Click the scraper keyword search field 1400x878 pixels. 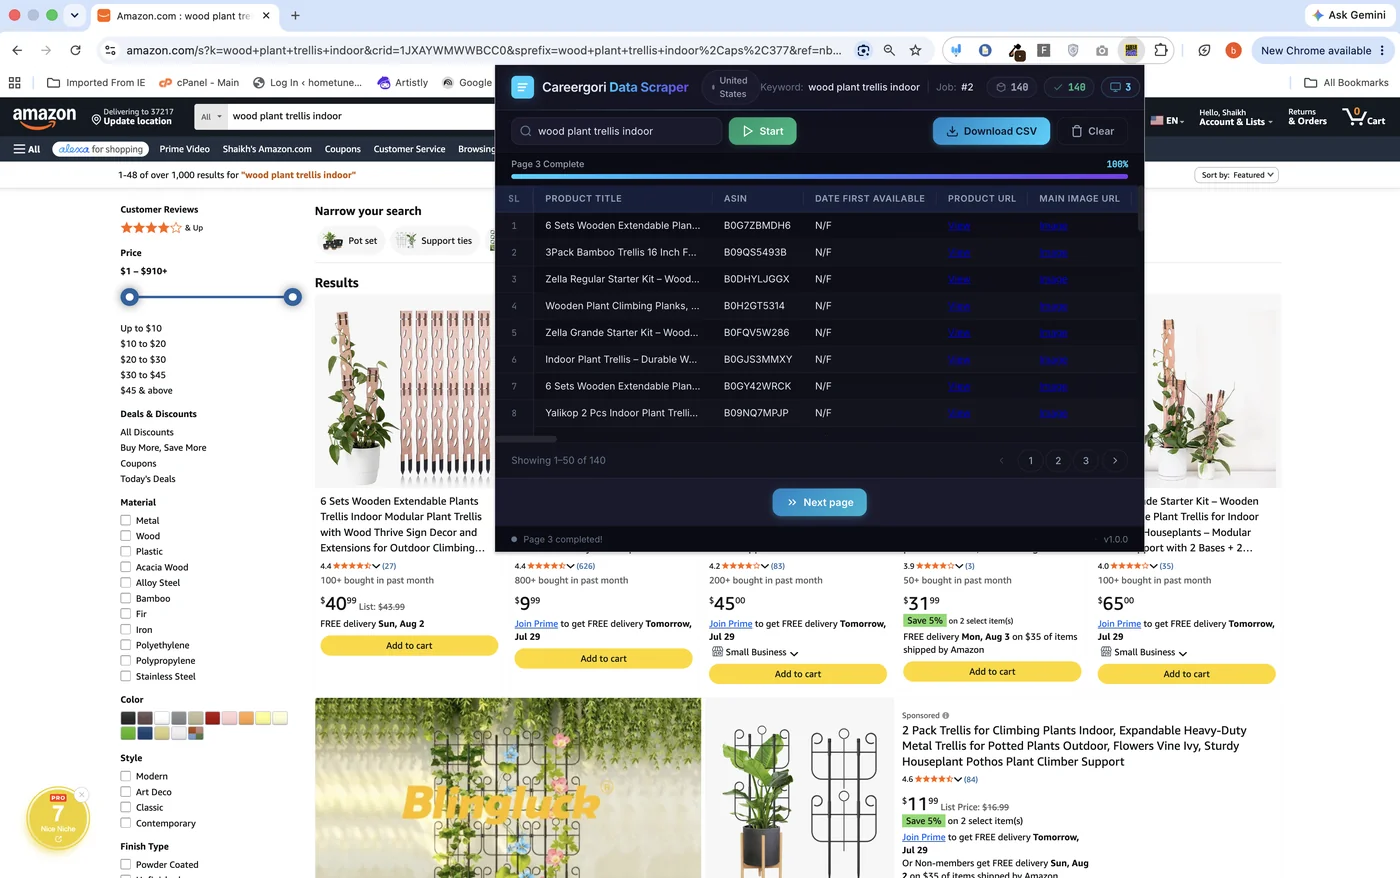tap(616, 131)
